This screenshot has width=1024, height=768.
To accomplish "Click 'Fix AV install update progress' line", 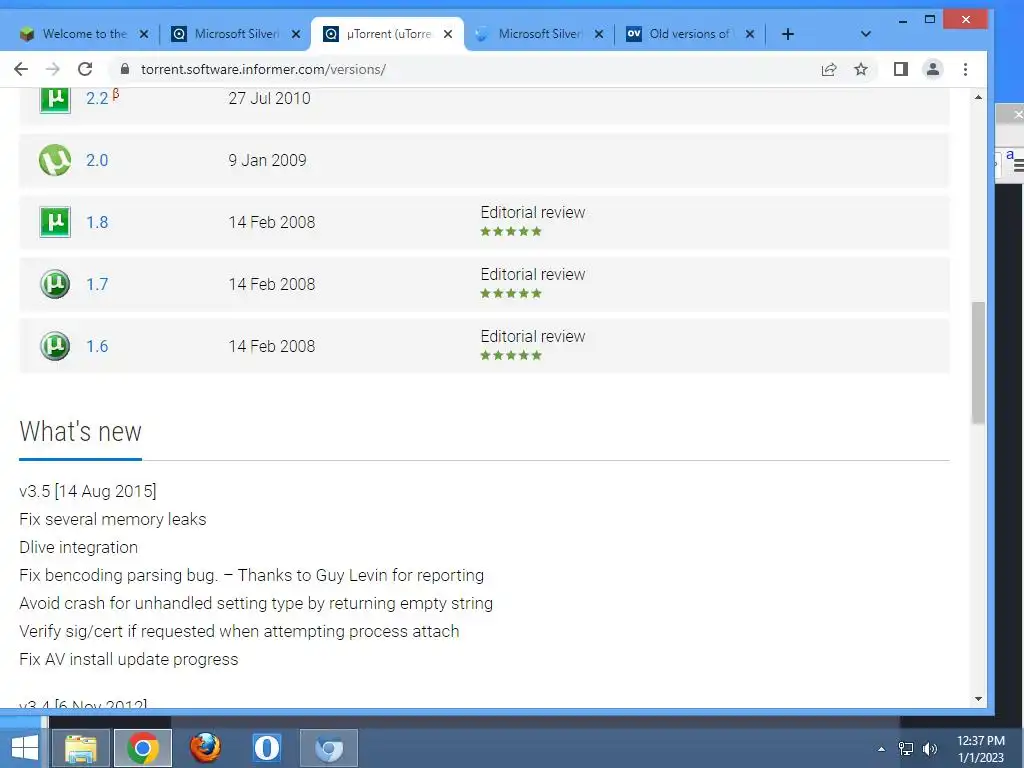I will point(129,660).
